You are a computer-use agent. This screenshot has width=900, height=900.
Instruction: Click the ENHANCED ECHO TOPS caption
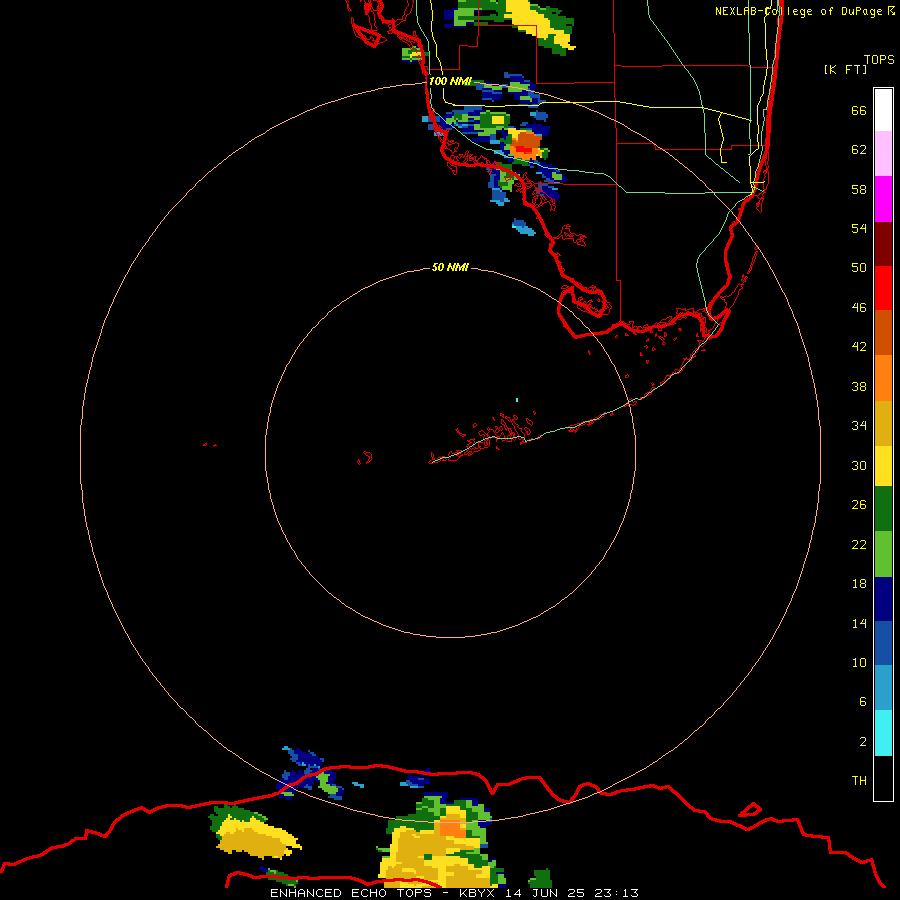[x=351, y=893]
